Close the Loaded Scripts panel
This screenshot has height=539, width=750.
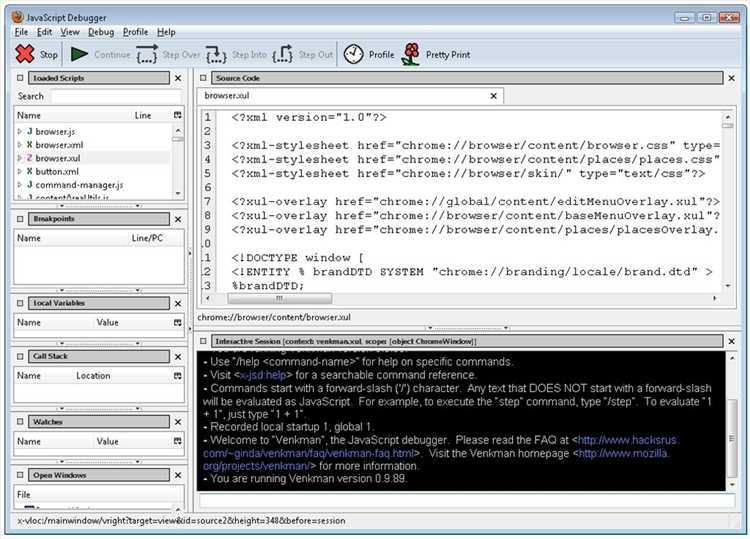tap(178, 78)
